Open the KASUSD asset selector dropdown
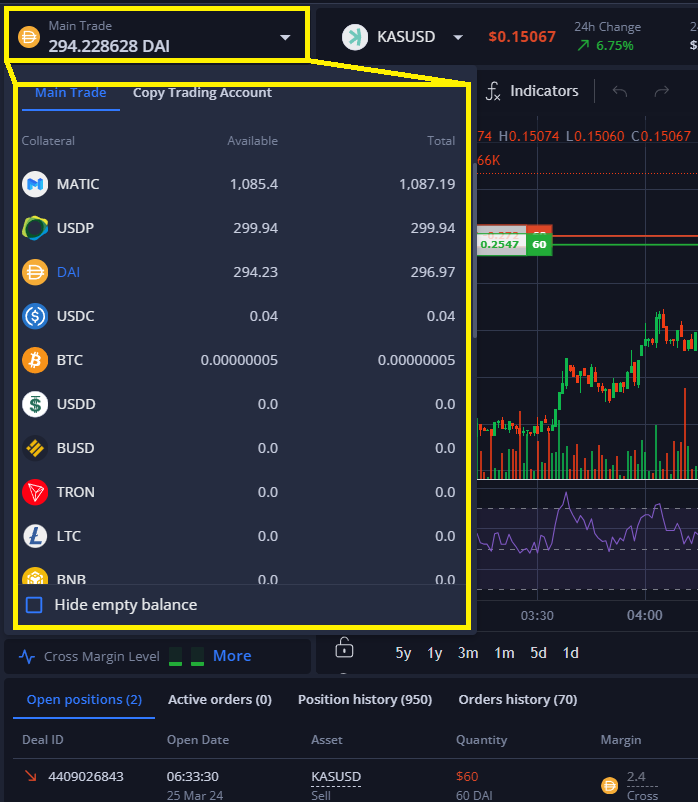The height and width of the screenshot is (802, 698). [457, 37]
